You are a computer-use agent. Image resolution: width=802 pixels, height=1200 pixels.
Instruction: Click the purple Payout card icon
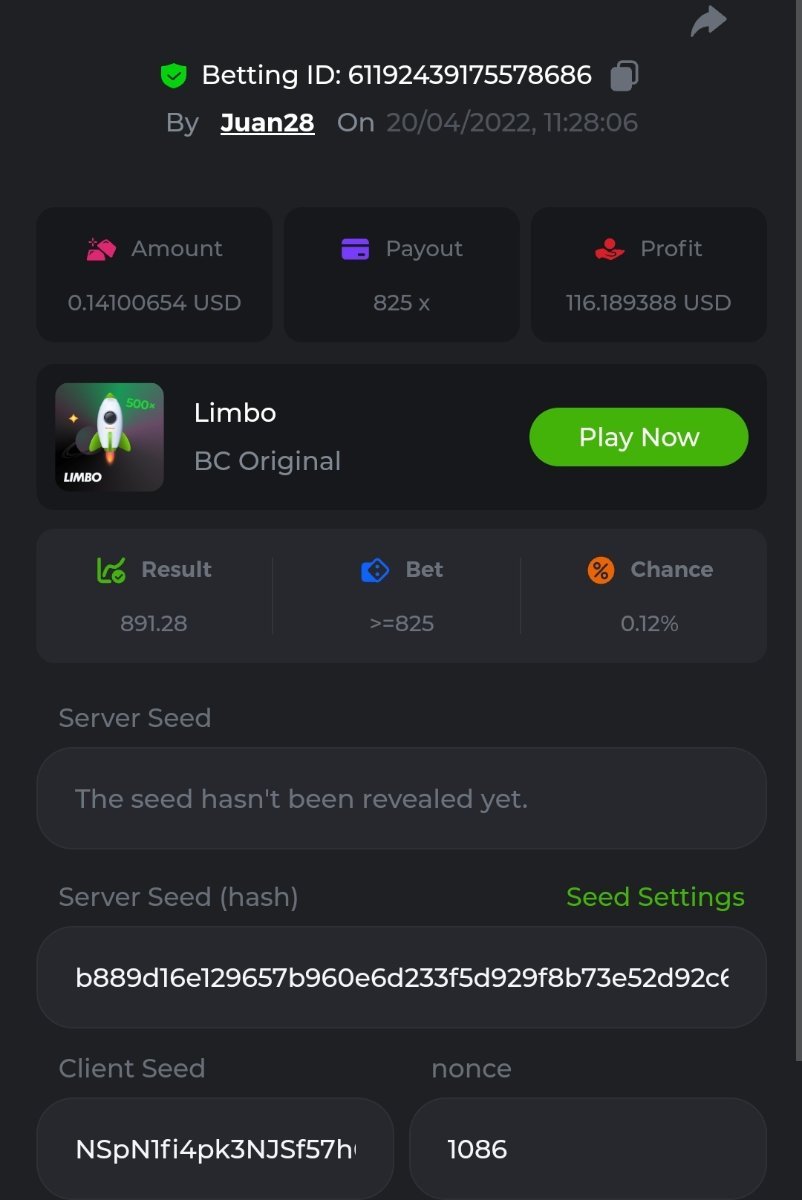[355, 249]
